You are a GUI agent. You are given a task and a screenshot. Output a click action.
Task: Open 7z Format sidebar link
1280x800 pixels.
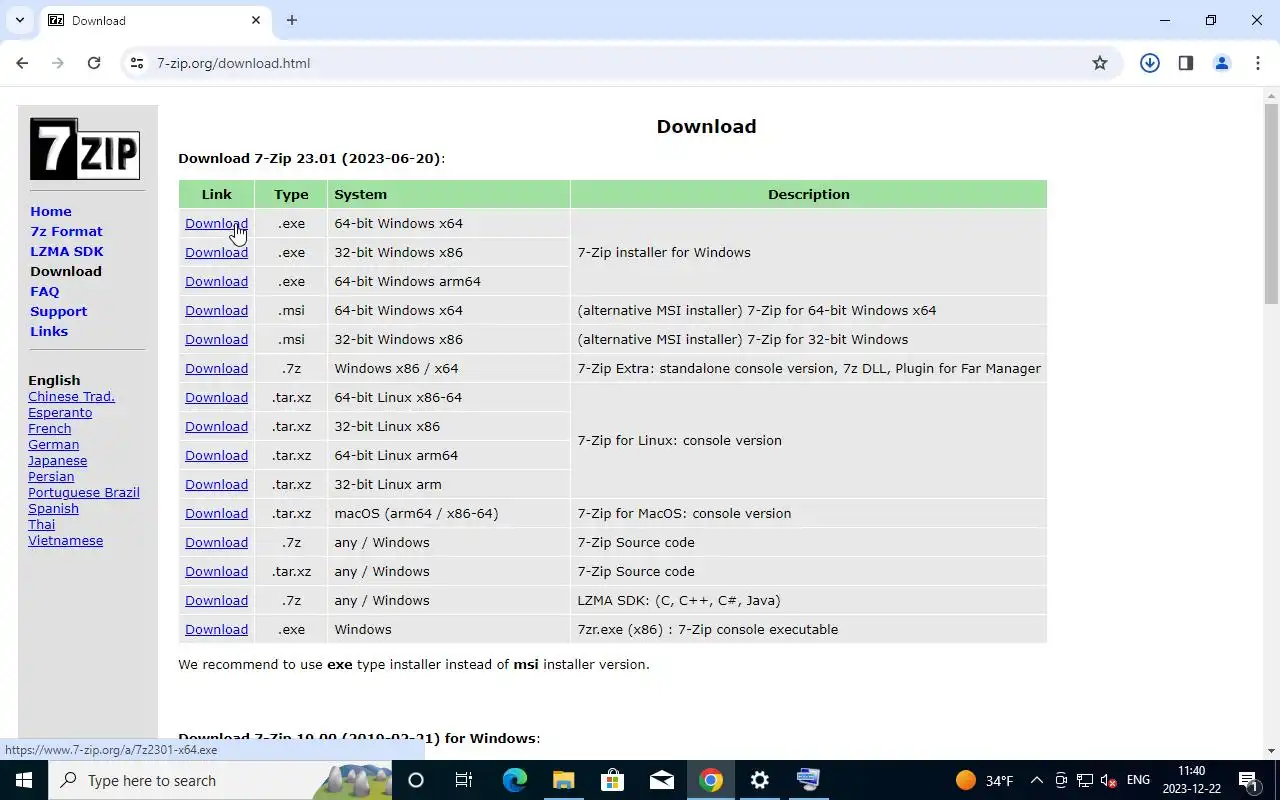click(66, 231)
